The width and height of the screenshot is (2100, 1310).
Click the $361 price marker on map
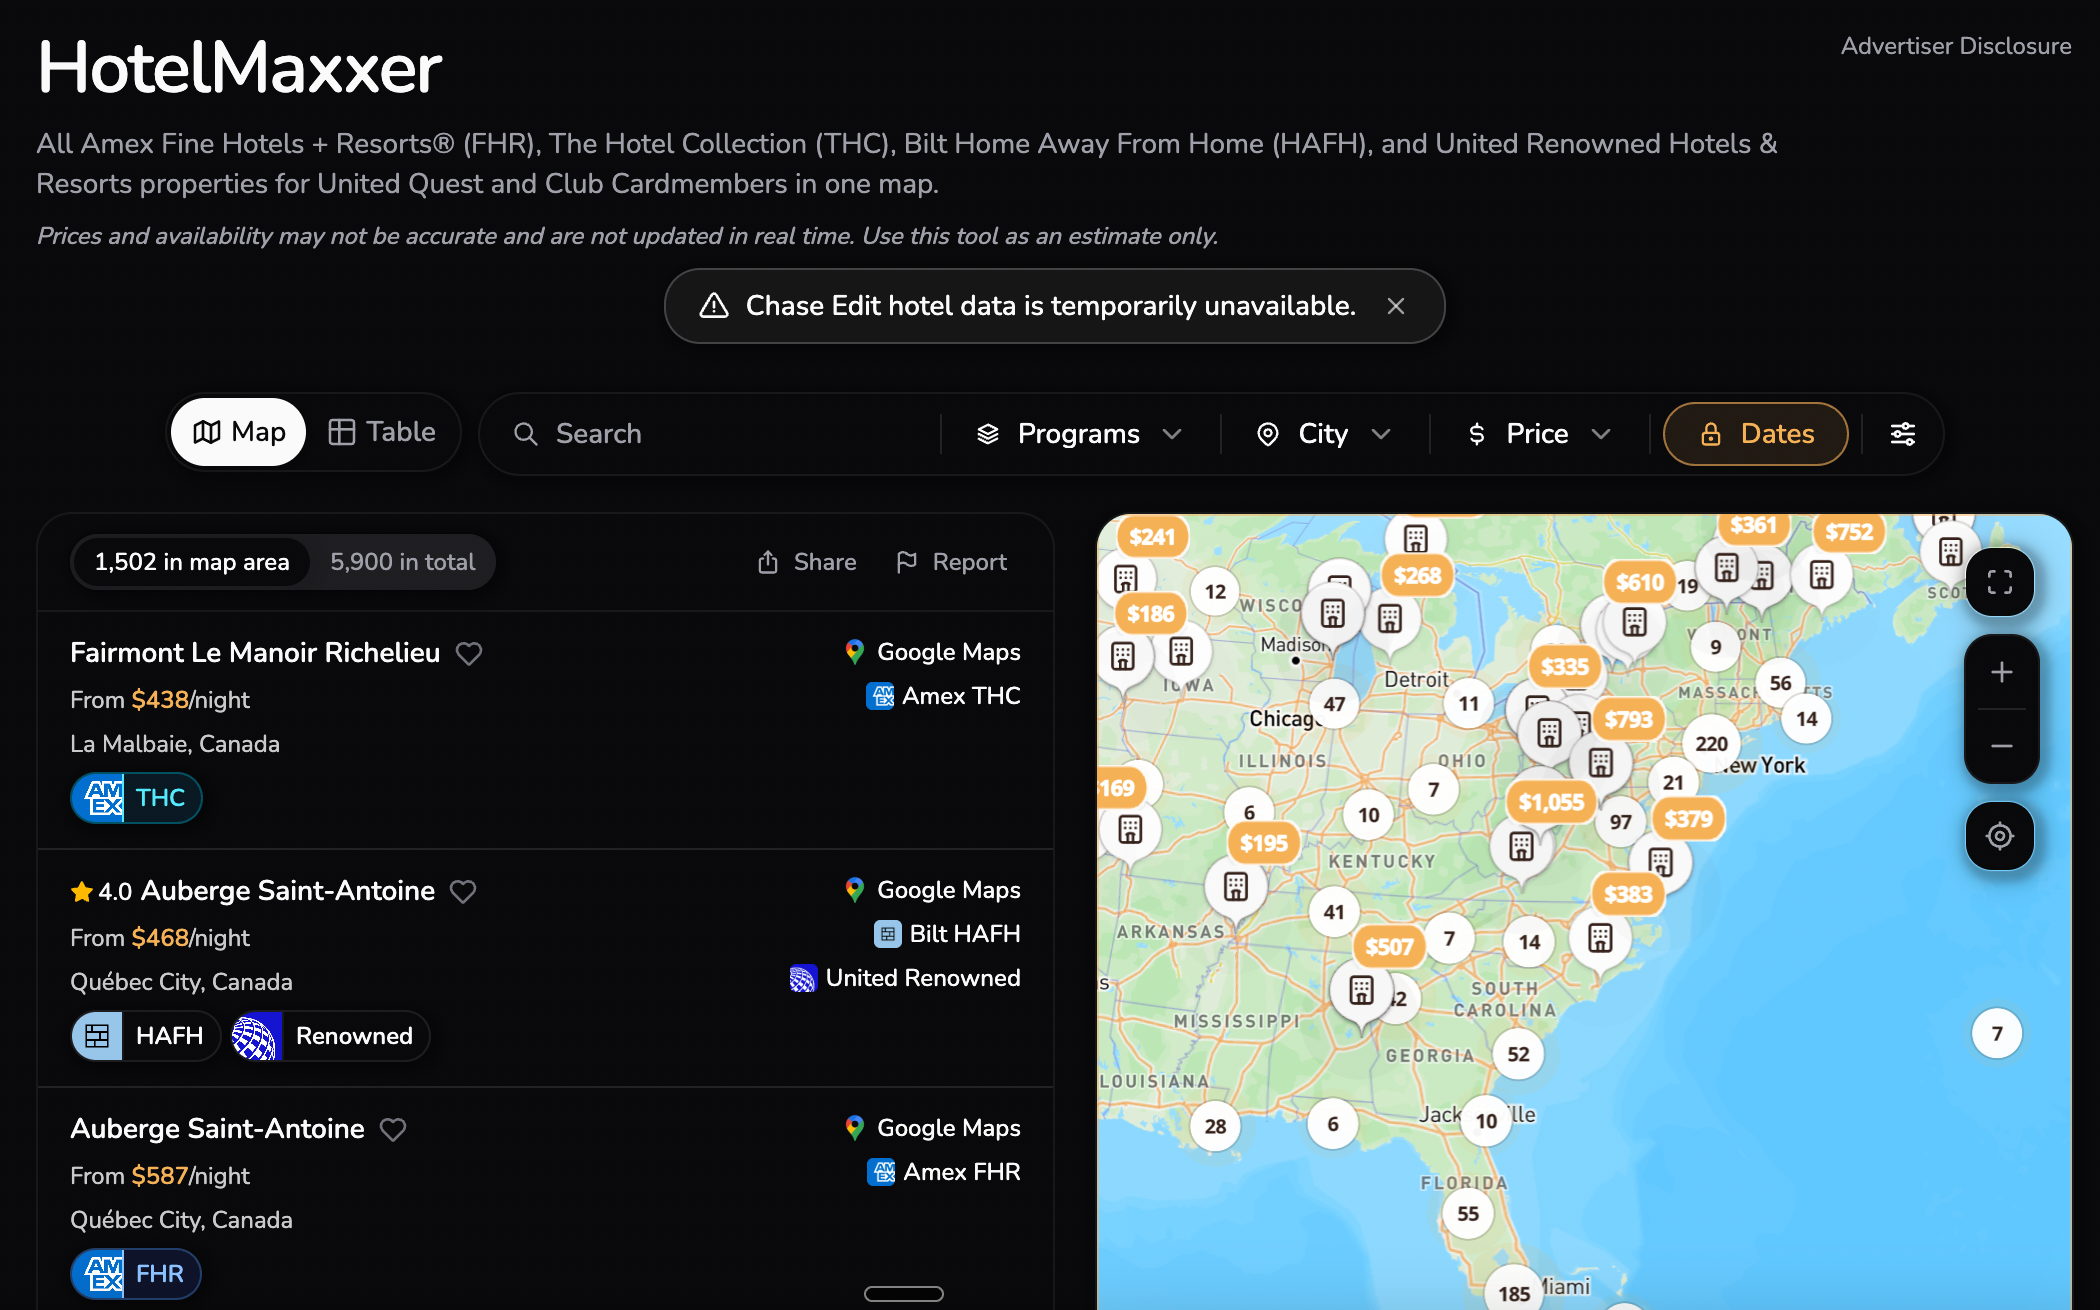[x=1753, y=526]
